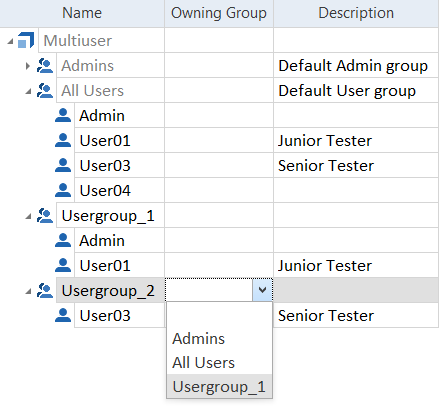Choose All Users from the dropdown list
The width and height of the screenshot is (439, 415).
203,362
